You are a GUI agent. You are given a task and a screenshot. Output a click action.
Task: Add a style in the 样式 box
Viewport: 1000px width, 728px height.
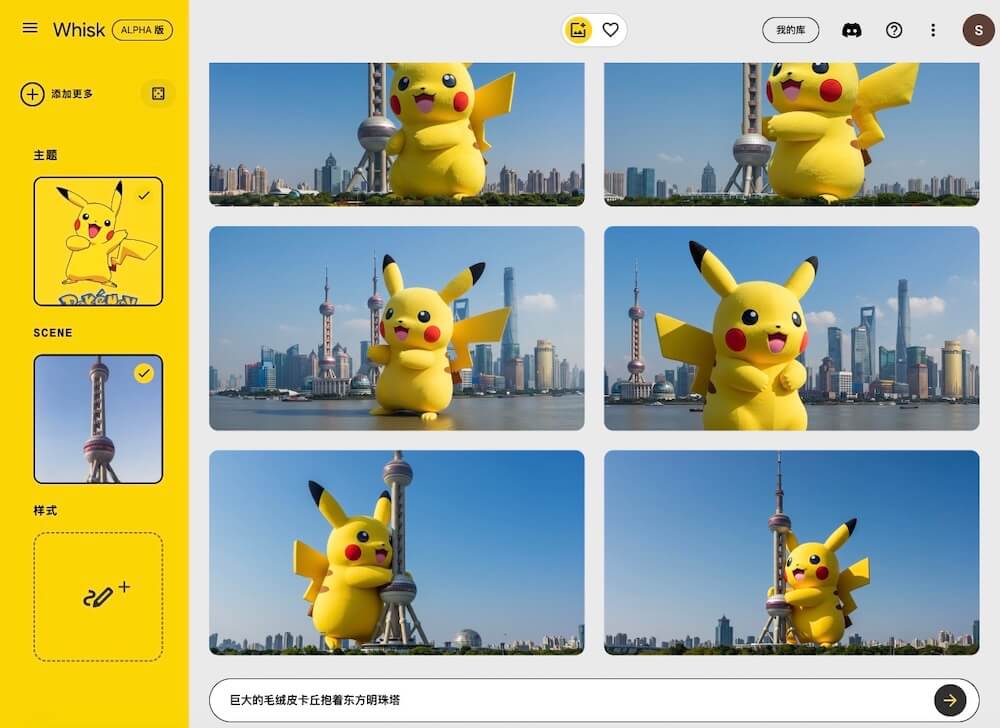coord(98,597)
